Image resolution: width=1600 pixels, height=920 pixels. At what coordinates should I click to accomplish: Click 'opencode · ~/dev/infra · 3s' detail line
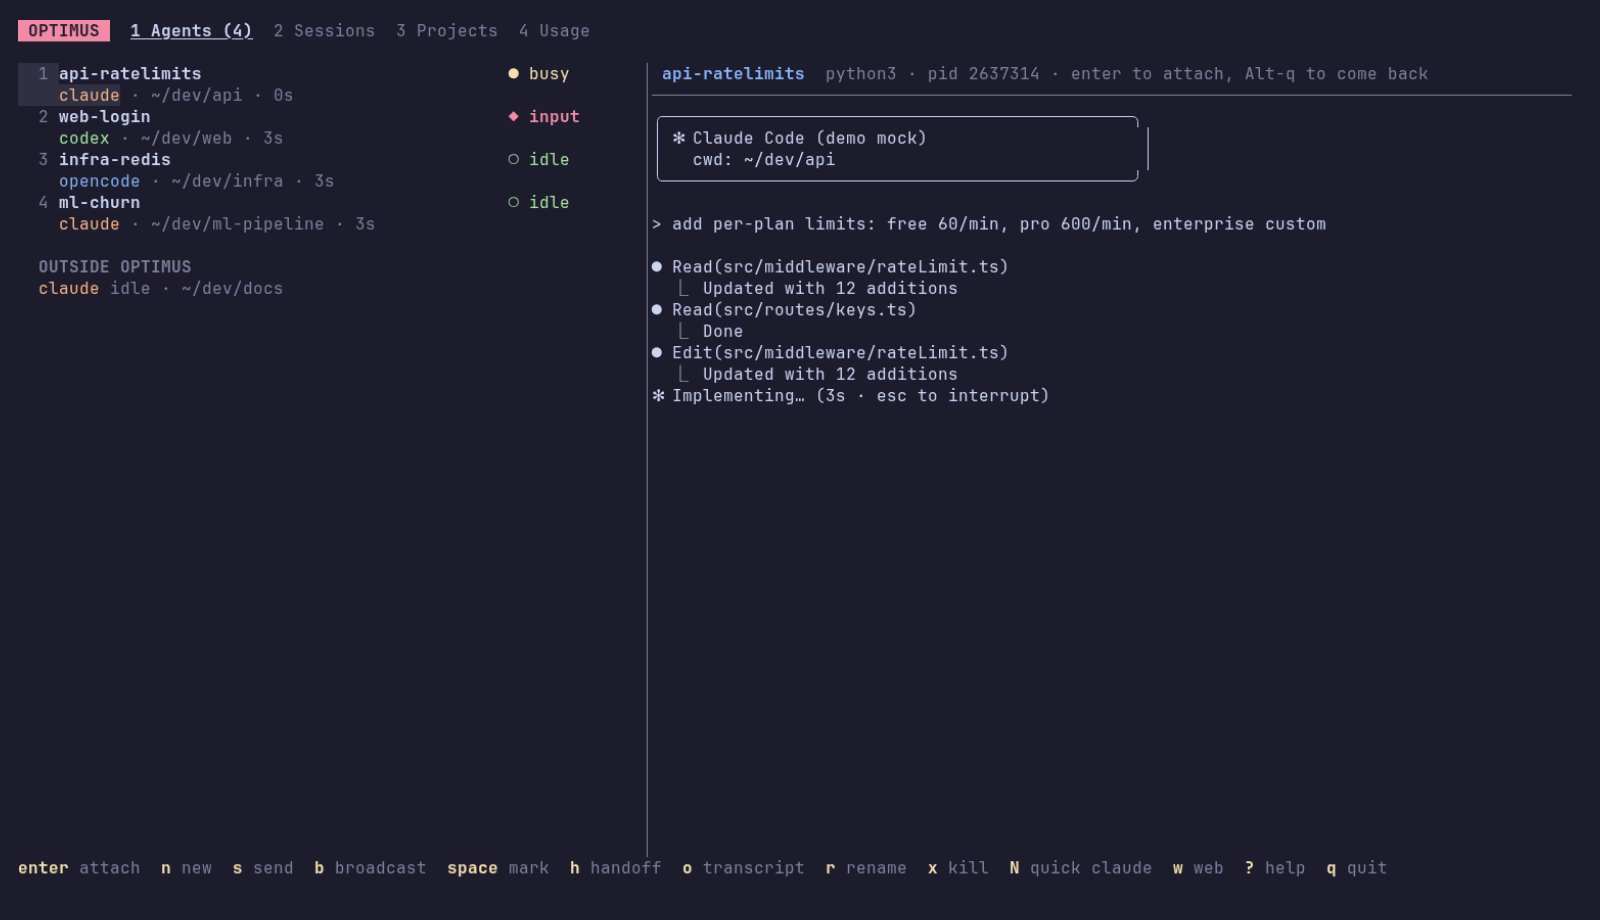[197, 181]
